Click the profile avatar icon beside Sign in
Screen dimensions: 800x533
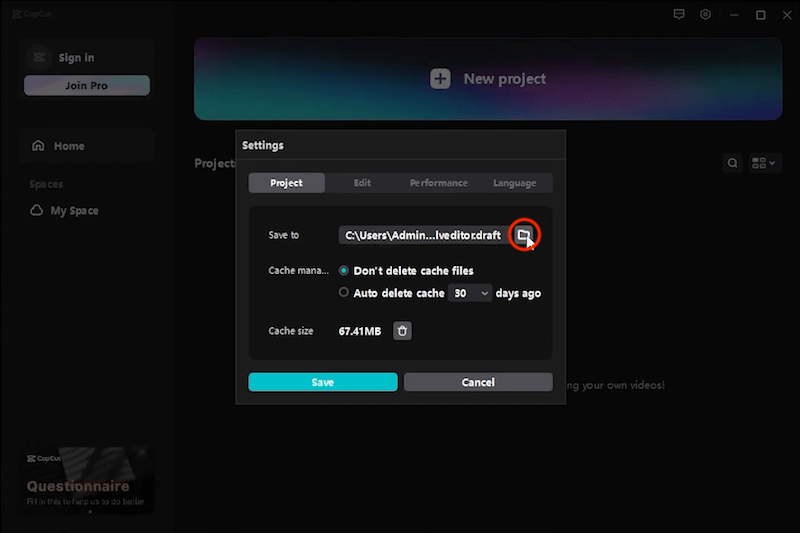click(x=39, y=58)
